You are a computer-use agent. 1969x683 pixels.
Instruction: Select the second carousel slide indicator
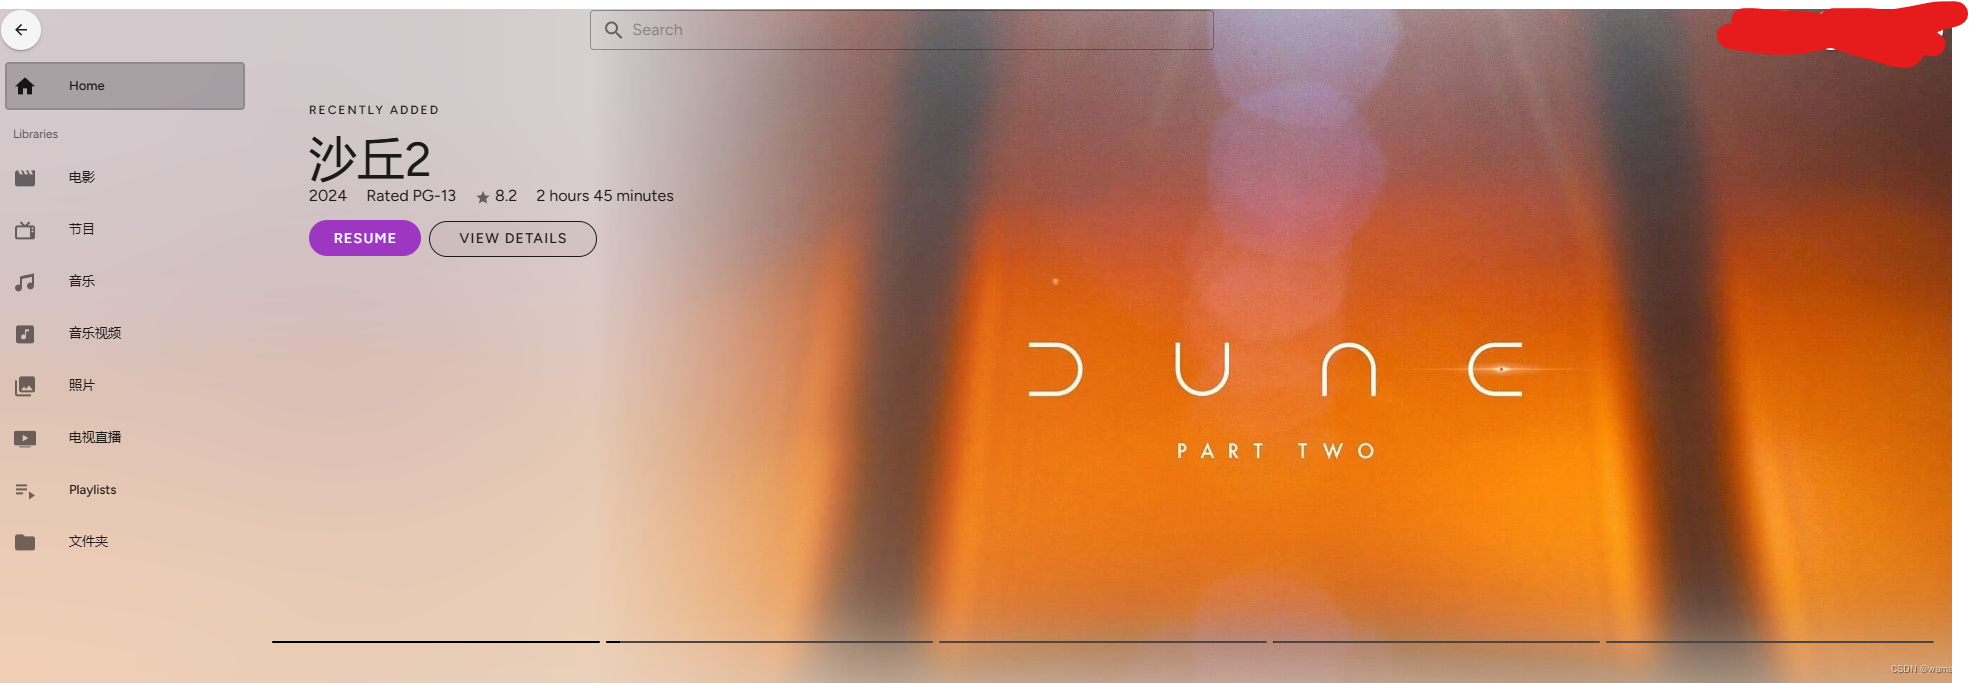click(769, 642)
